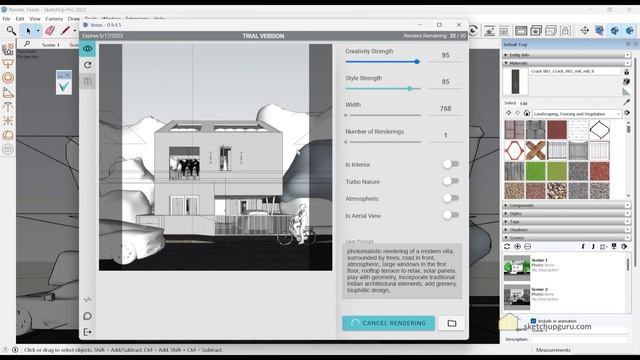Click the Update Scene refresh icon
640x360 pixels.
(x=507, y=247)
